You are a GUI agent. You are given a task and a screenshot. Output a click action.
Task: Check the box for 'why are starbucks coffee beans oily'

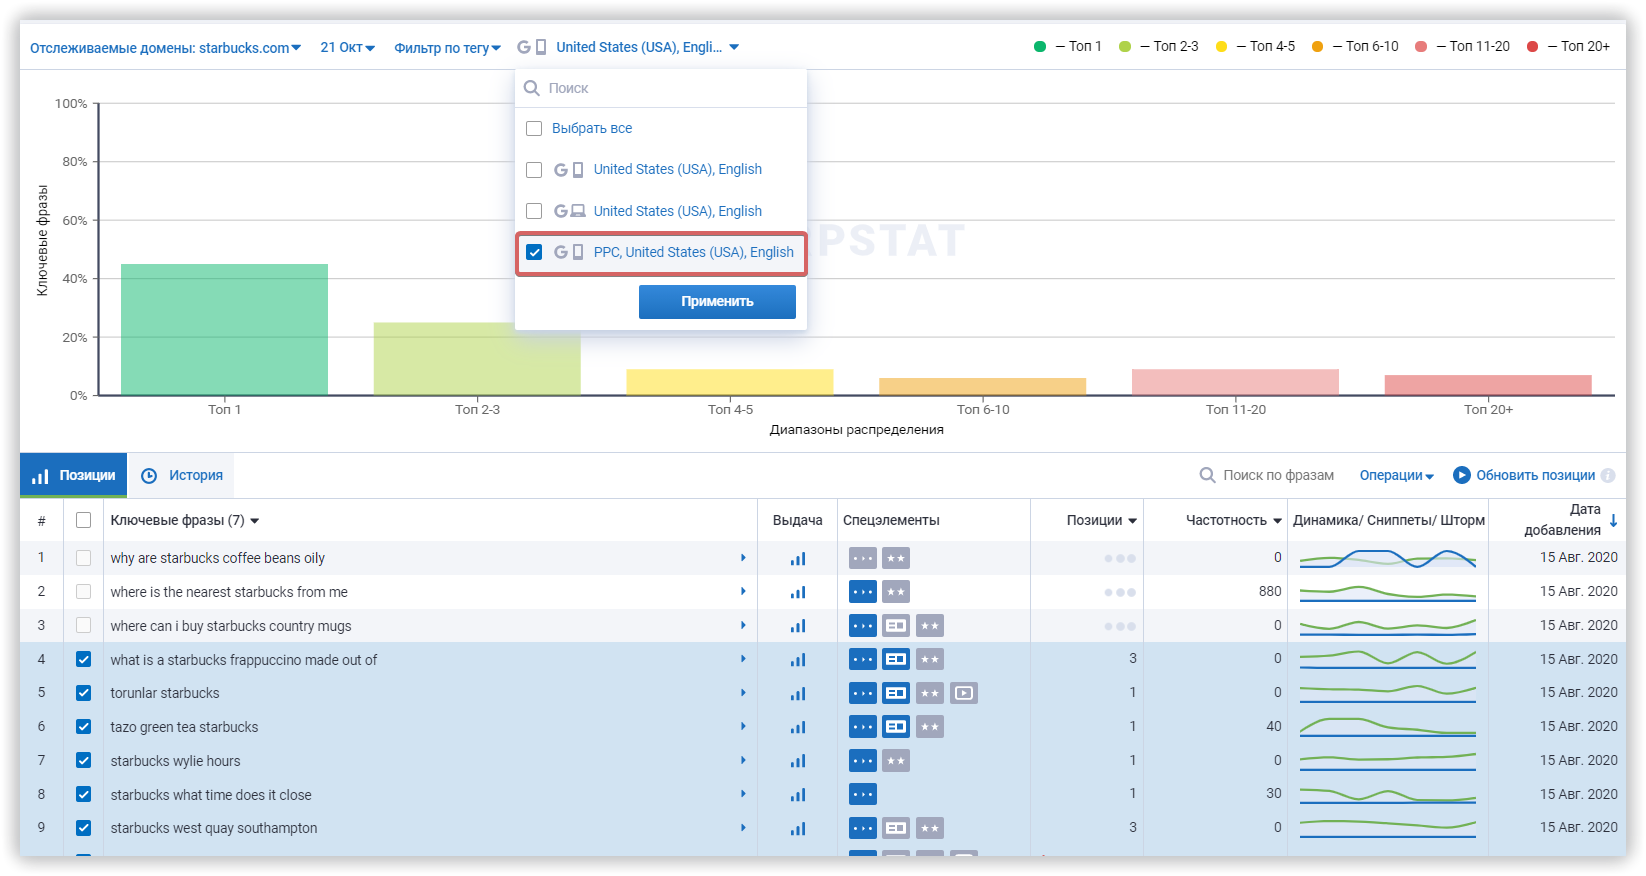coord(83,558)
